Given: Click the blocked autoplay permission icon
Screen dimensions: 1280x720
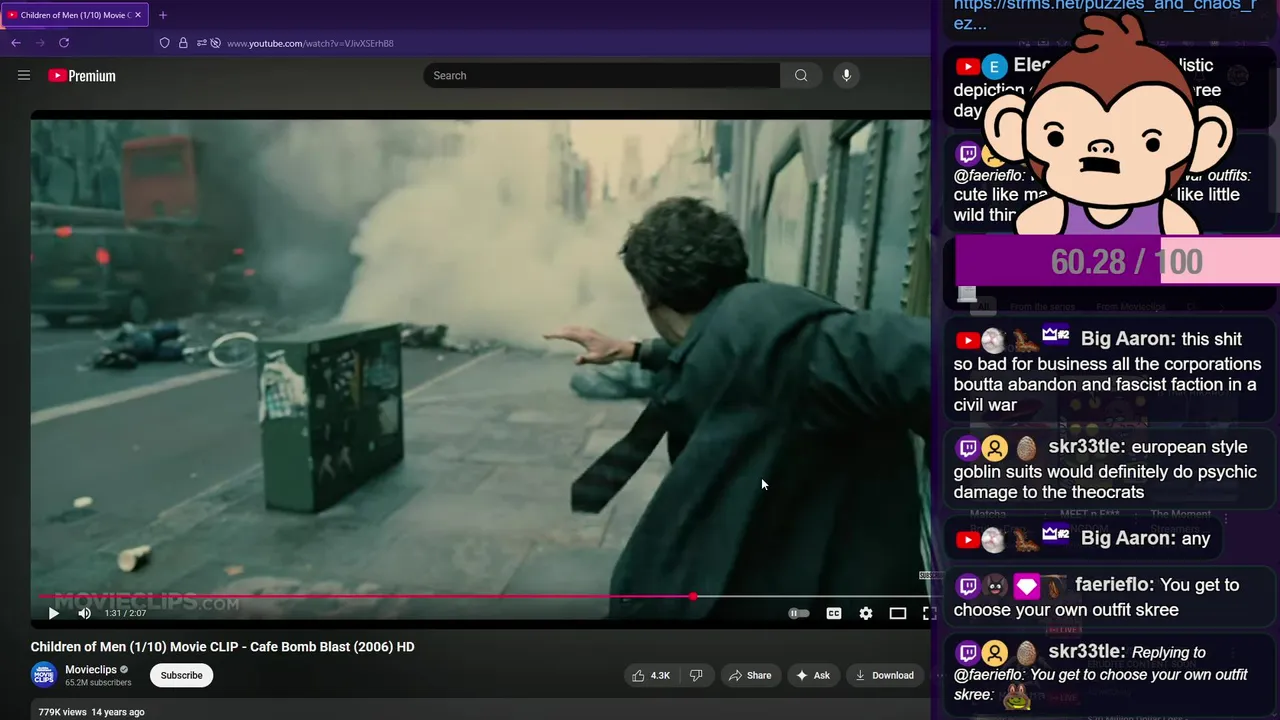Looking at the screenshot, I should 215,43.
